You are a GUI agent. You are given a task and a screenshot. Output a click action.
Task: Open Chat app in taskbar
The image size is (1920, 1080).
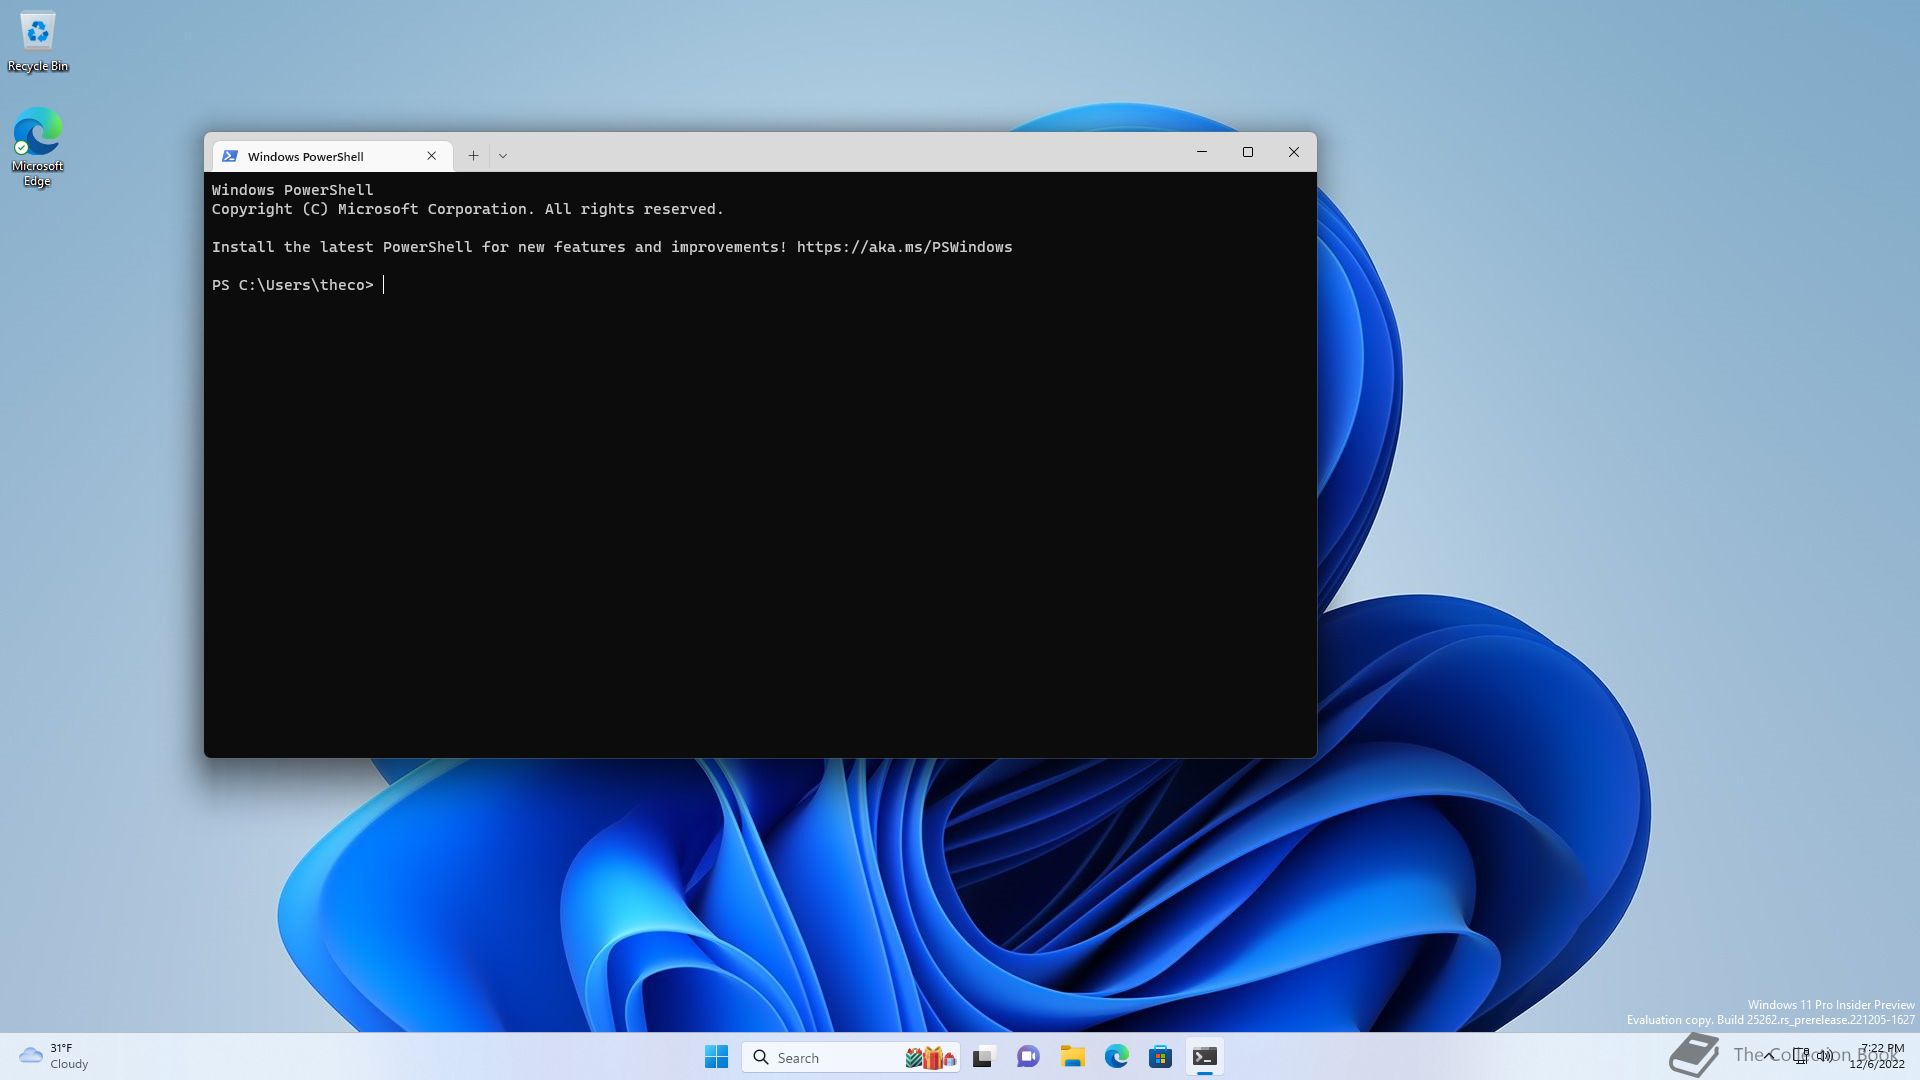tap(1028, 1057)
